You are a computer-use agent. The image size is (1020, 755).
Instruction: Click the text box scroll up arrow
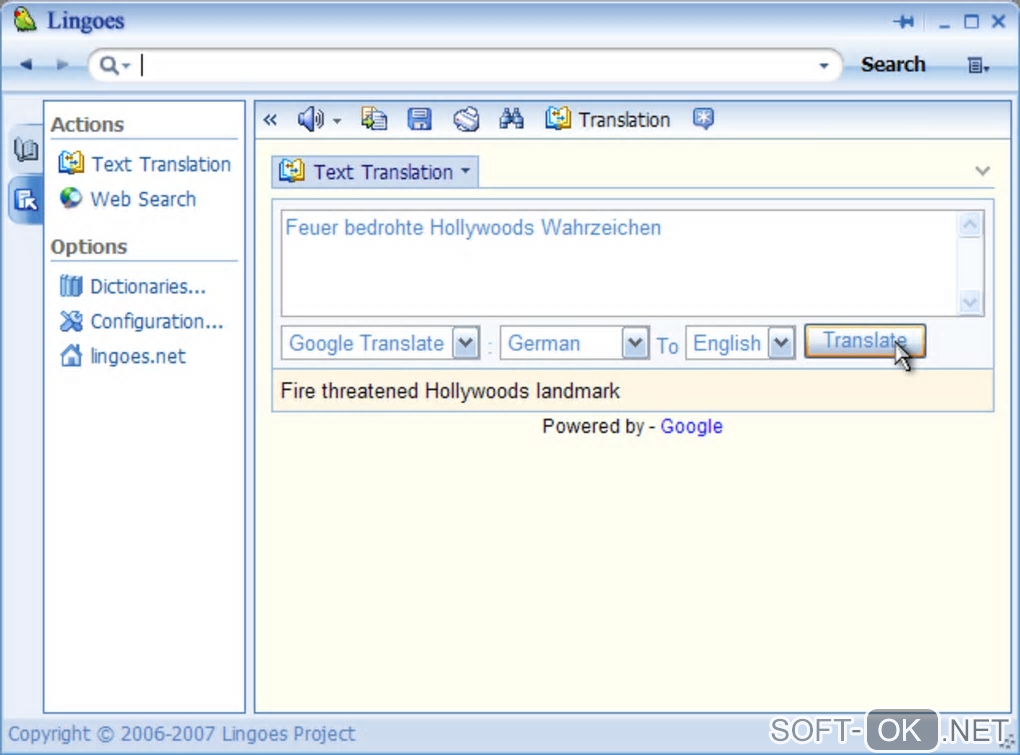[970, 225]
